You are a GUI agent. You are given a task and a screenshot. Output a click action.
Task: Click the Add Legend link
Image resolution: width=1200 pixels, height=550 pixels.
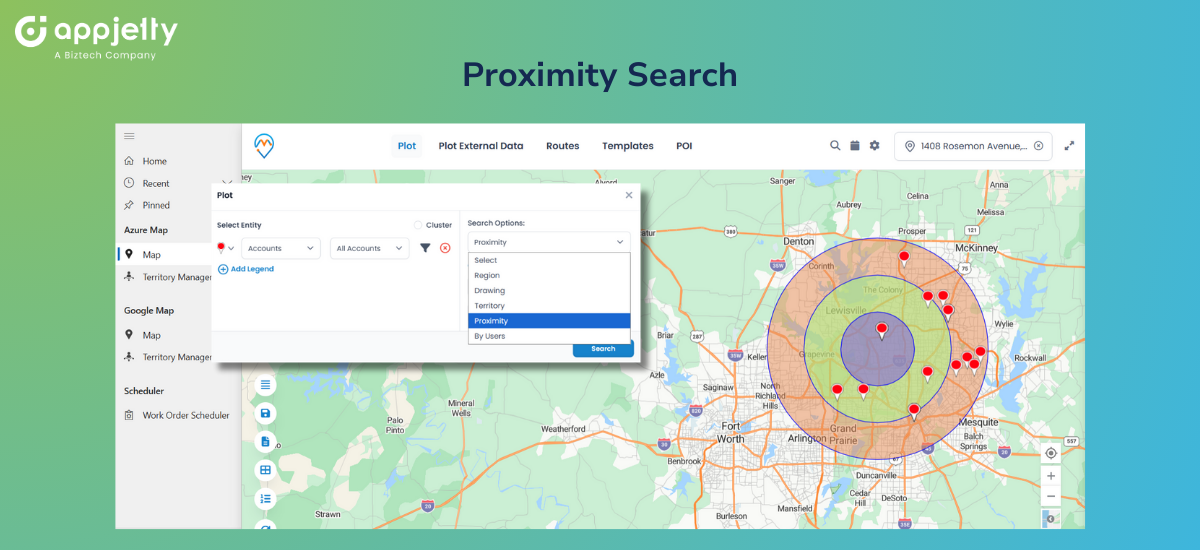pos(245,269)
